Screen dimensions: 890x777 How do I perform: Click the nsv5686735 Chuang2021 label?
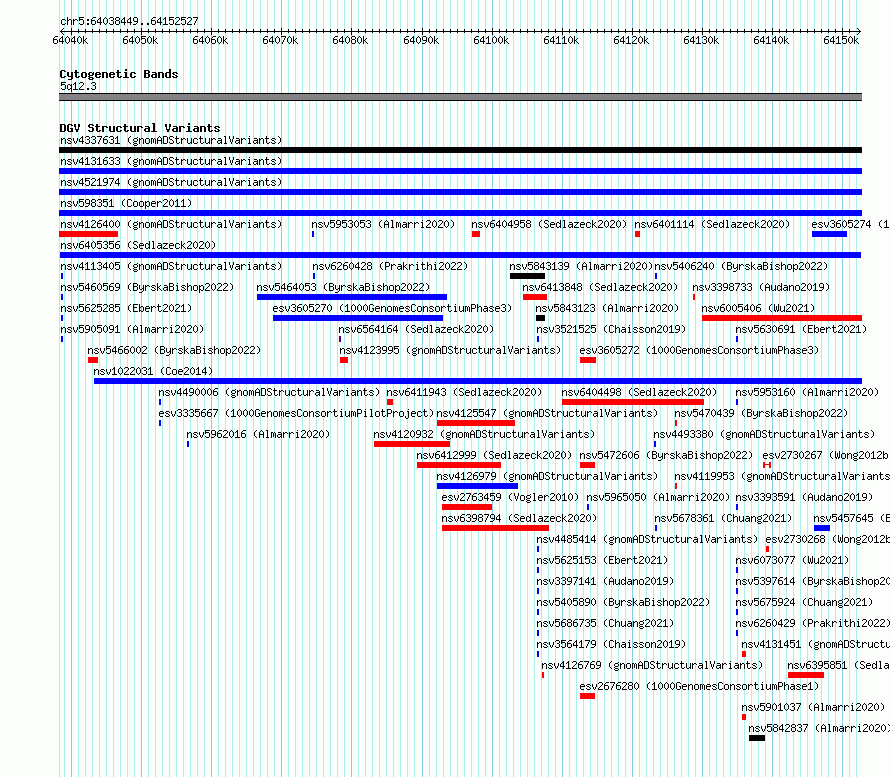click(x=605, y=623)
